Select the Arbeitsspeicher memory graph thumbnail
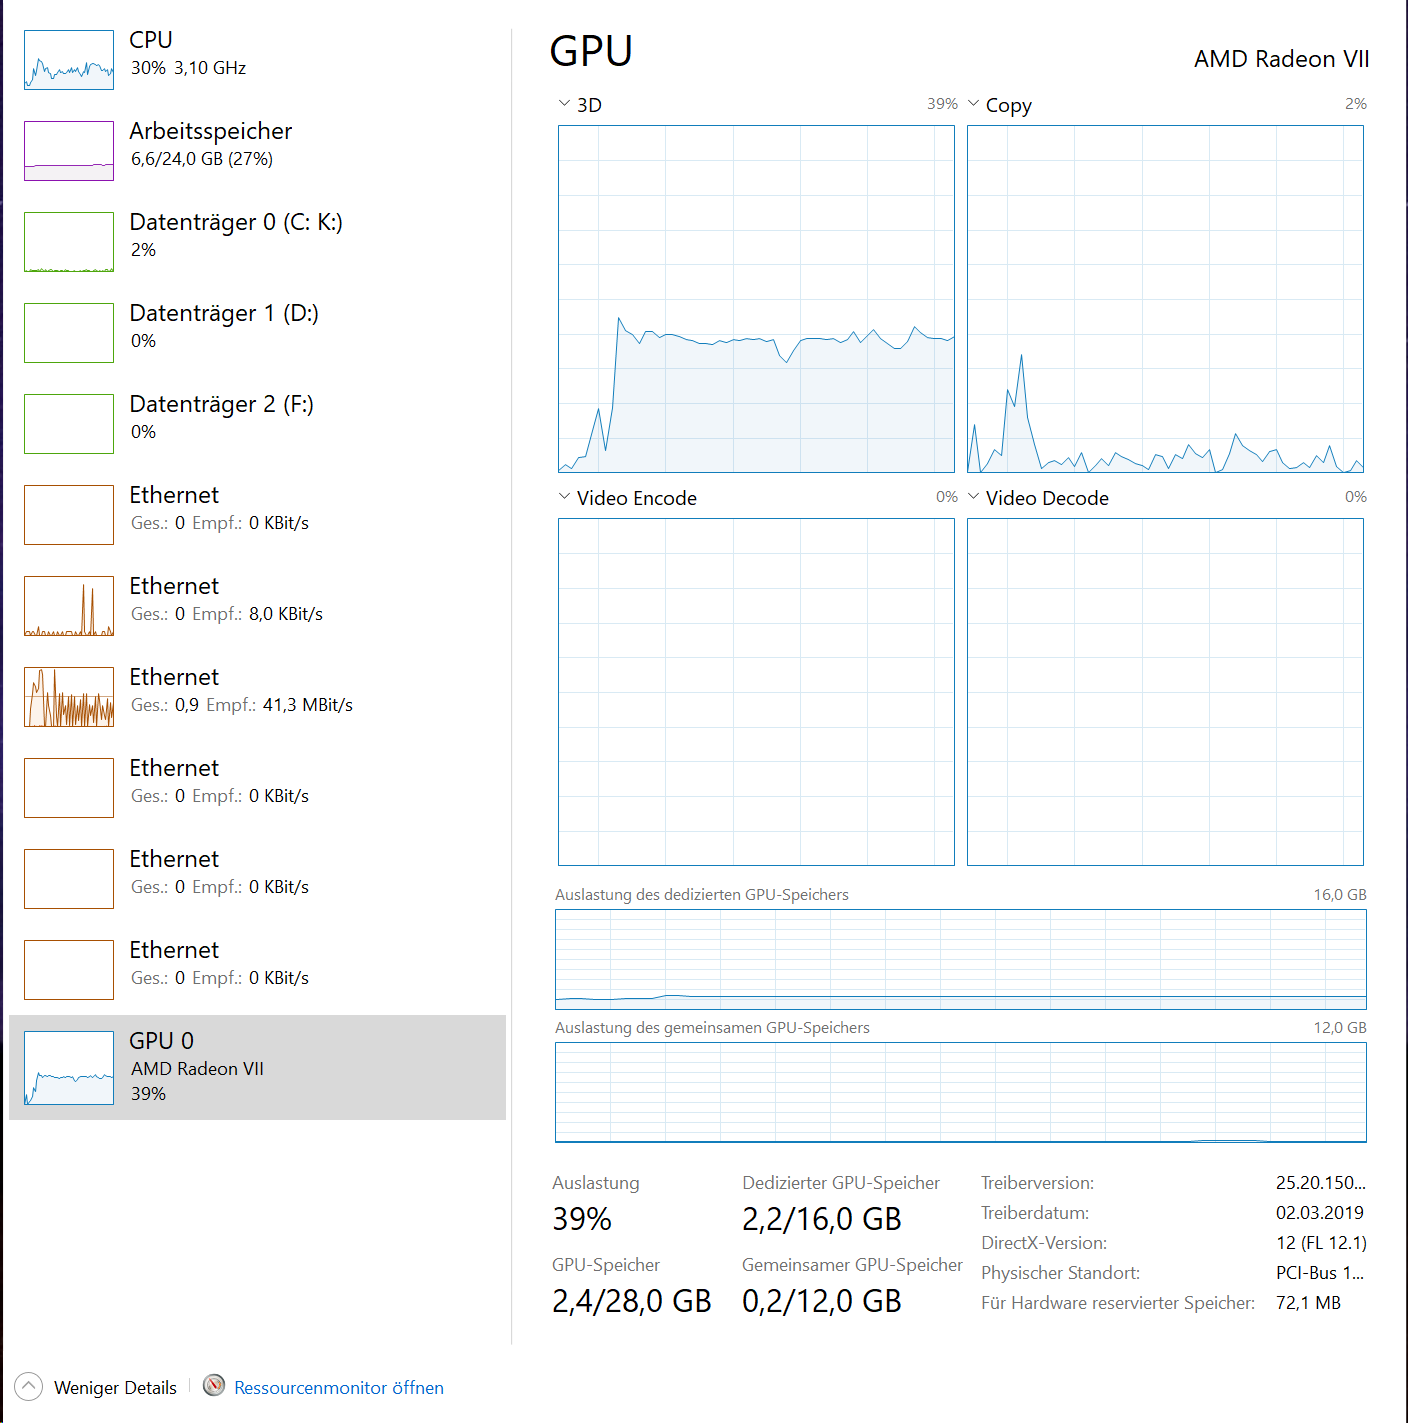Viewport: 1408px width, 1423px height. click(69, 151)
